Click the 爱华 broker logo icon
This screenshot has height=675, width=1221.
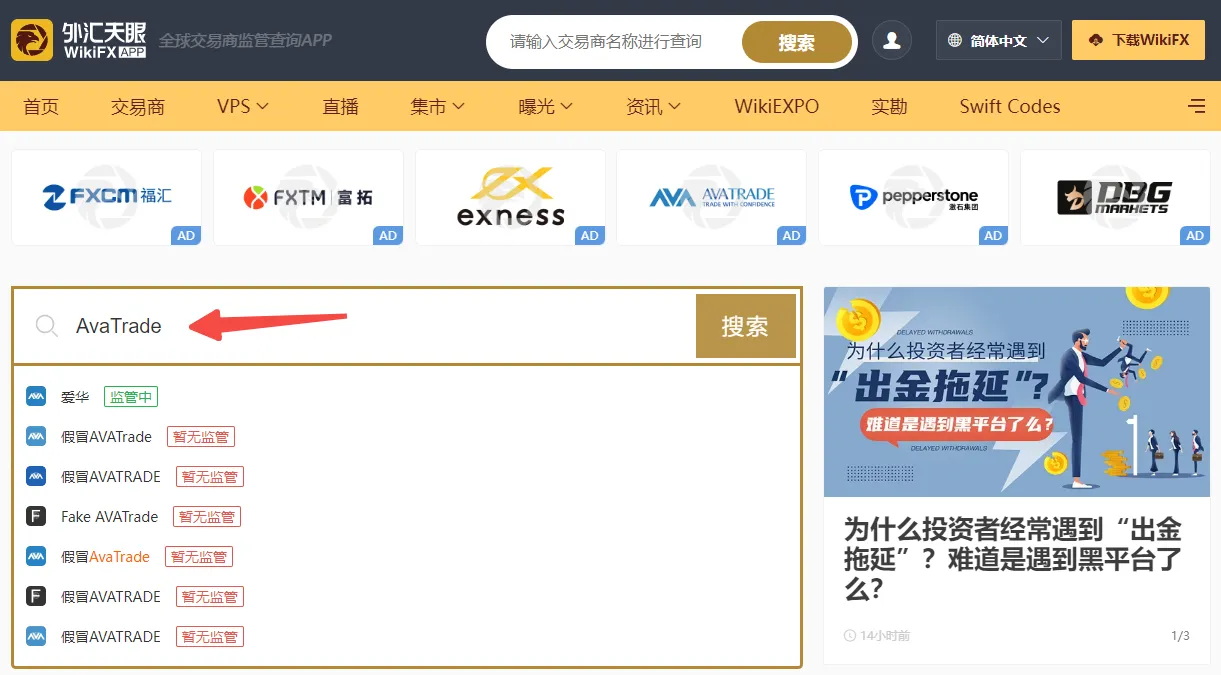pyautogui.click(x=36, y=397)
